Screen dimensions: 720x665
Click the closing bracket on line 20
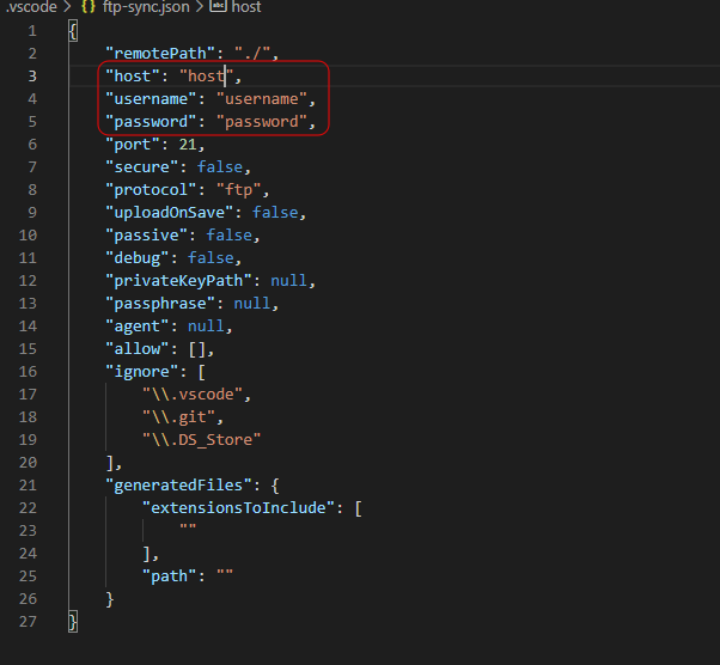tap(110, 463)
